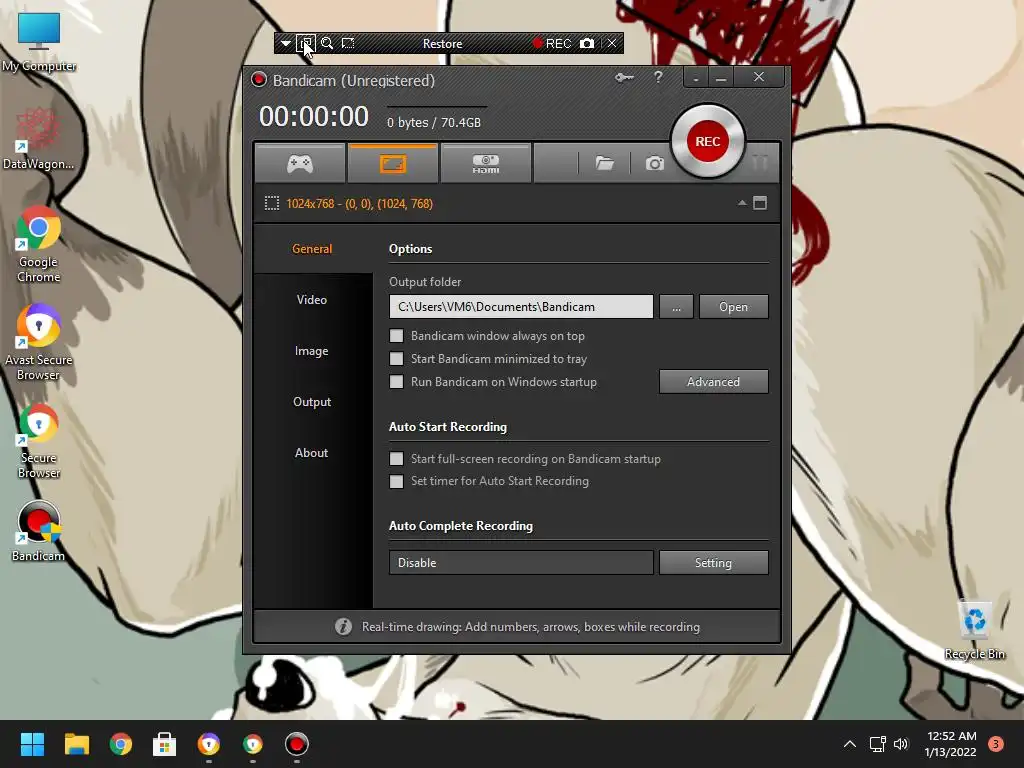Show hidden tray icons chevron
1024x768 pixels.
(850, 744)
